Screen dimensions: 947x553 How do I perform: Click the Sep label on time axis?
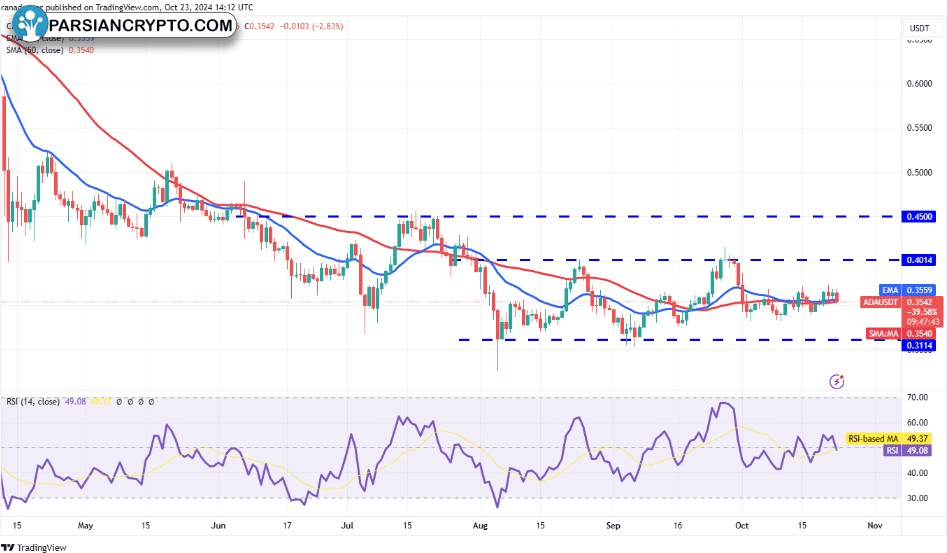613,526
